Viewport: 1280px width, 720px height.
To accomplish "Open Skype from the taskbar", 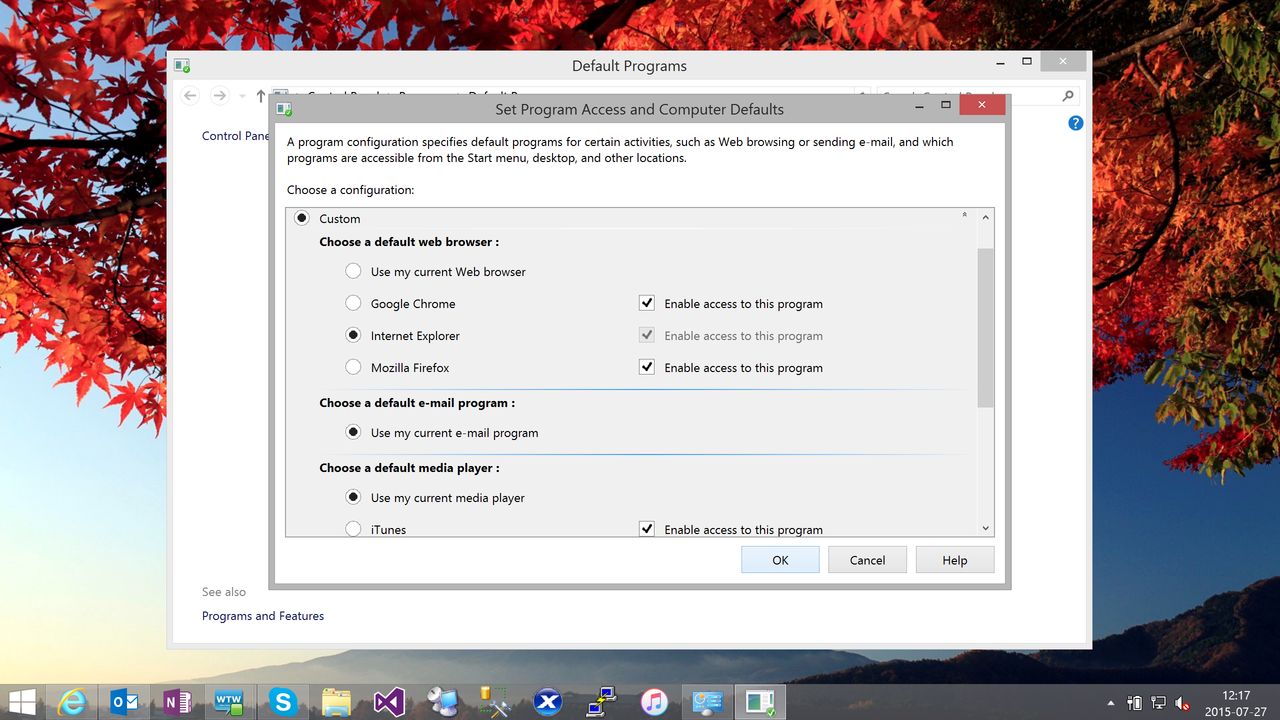I will coord(282,702).
